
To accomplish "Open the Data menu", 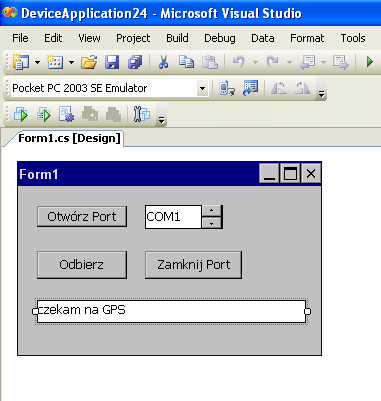I will (263, 38).
